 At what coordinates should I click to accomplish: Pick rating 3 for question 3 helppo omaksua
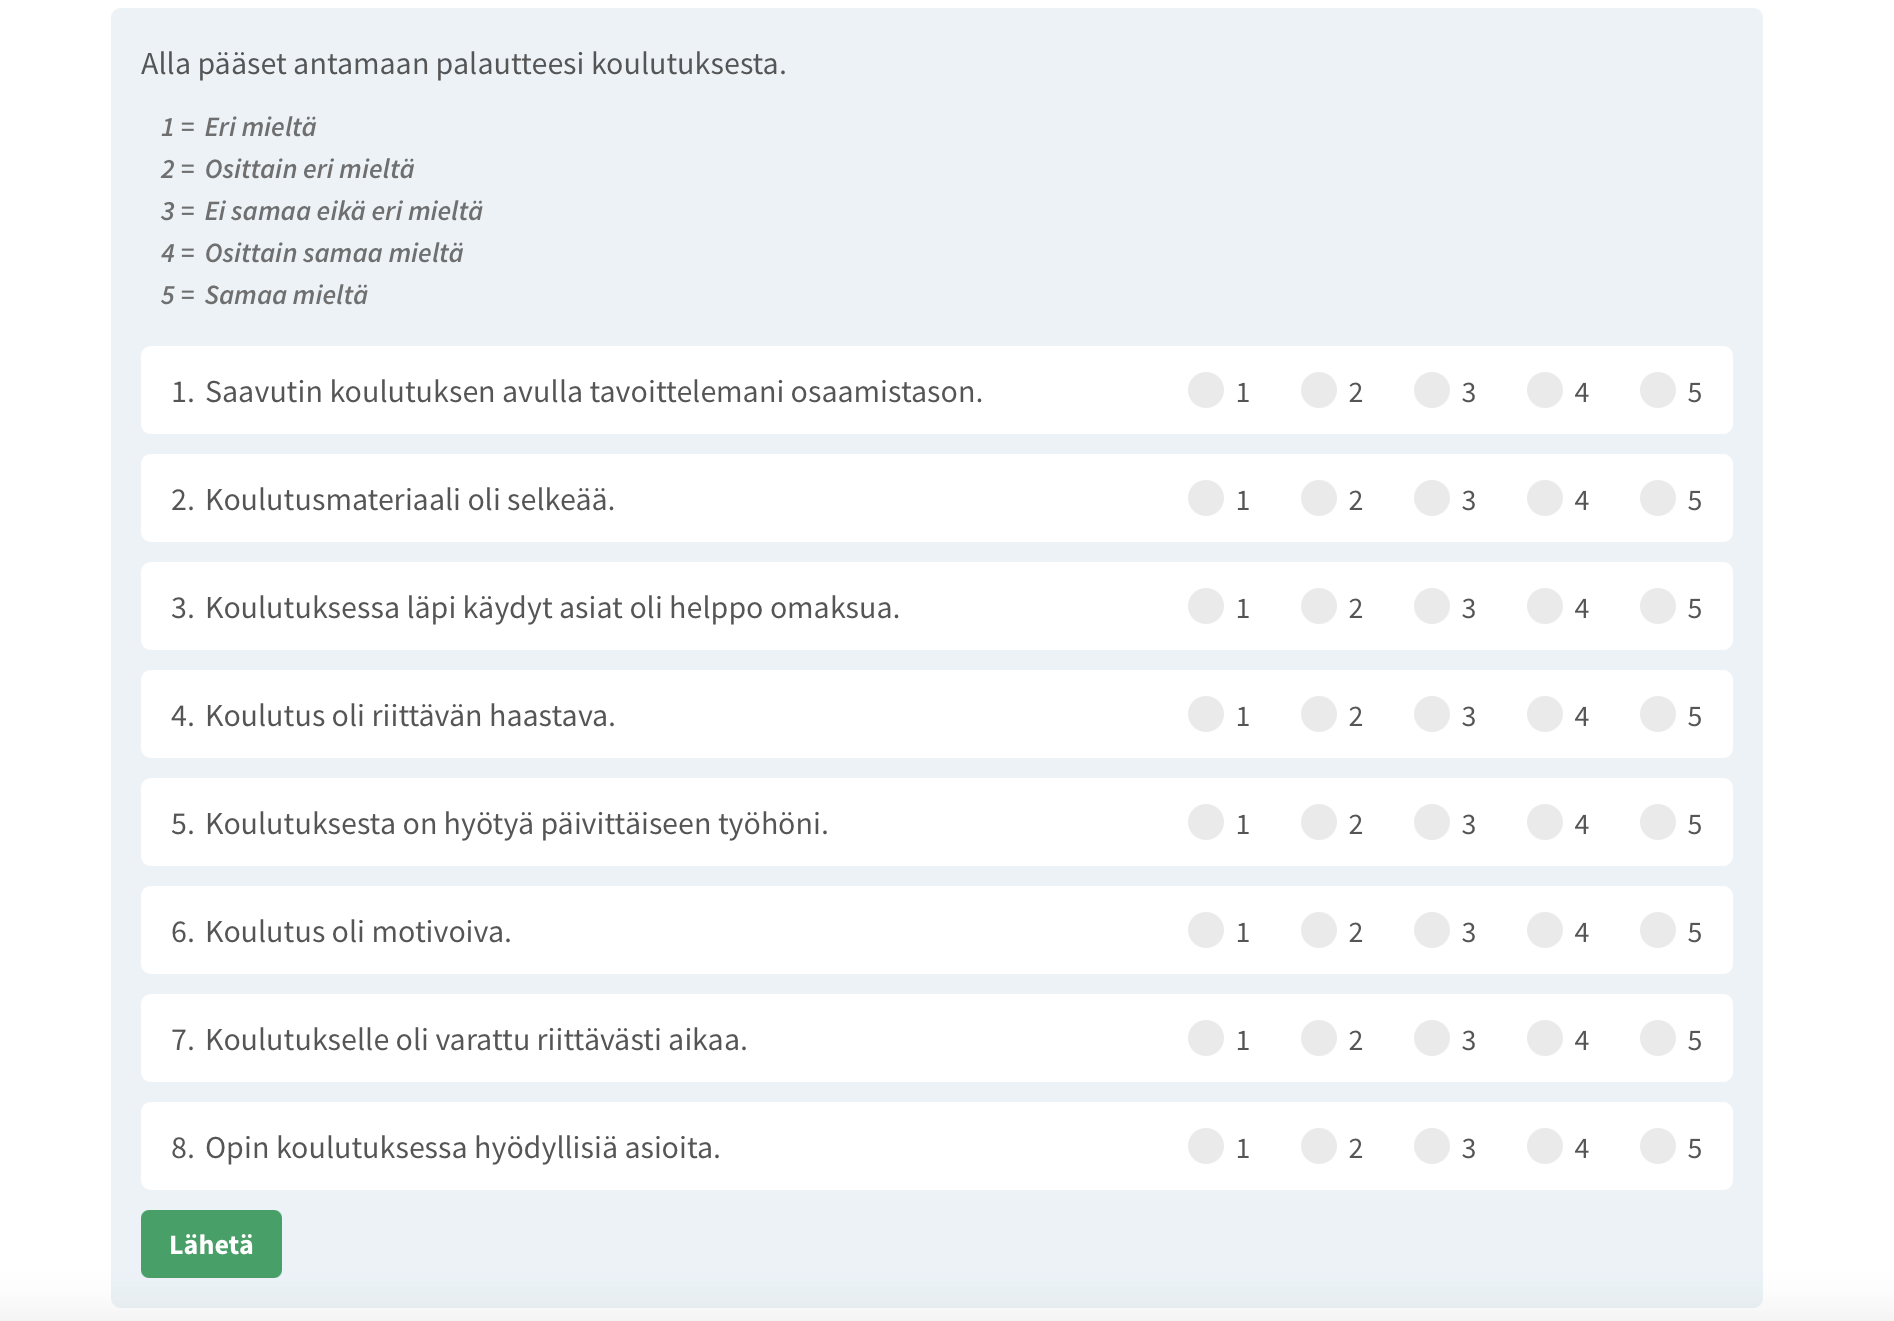(x=1432, y=606)
